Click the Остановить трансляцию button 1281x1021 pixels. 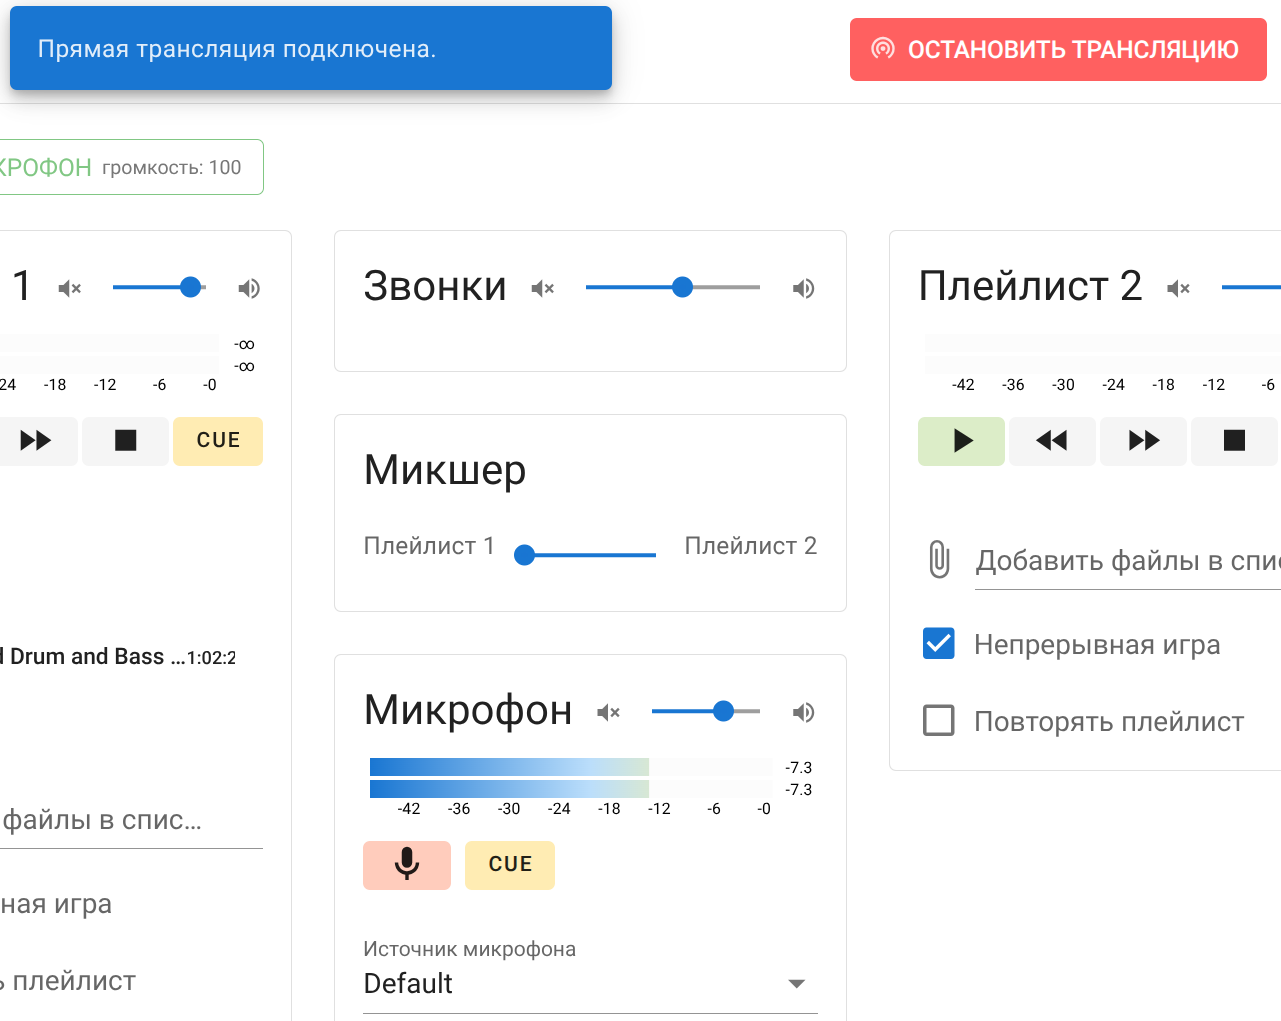(1058, 49)
